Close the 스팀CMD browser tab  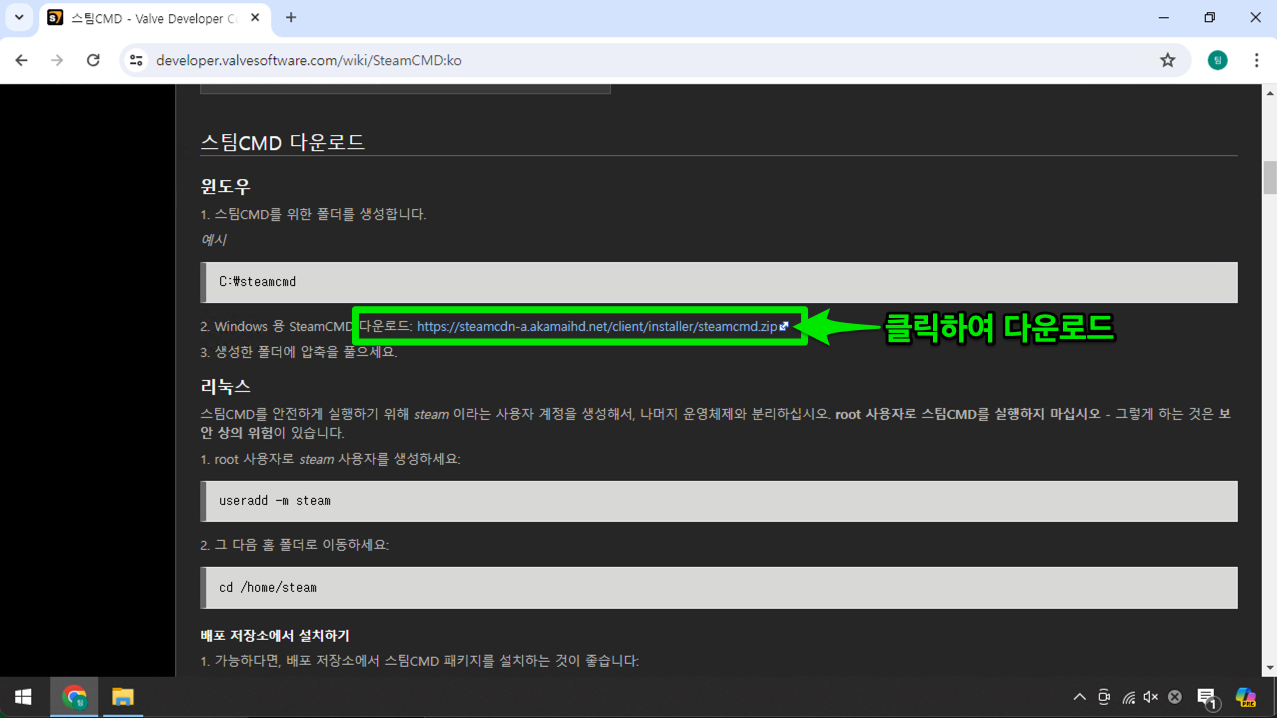coord(255,17)
